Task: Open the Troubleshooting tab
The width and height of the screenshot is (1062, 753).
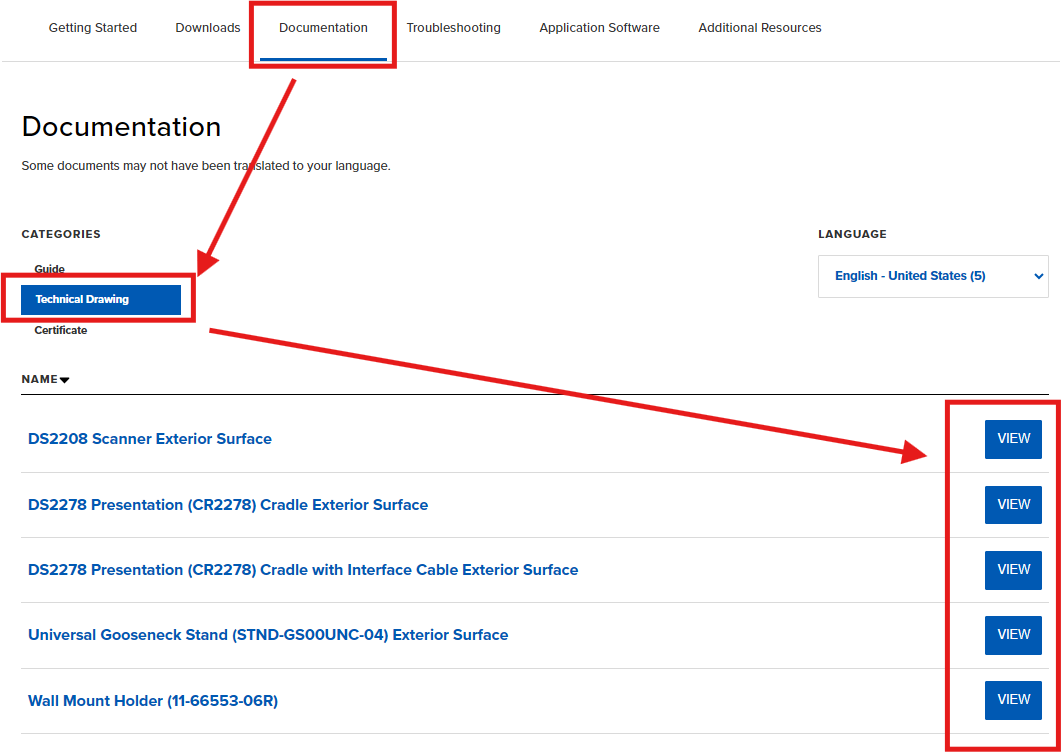Action: click(453, 28)
